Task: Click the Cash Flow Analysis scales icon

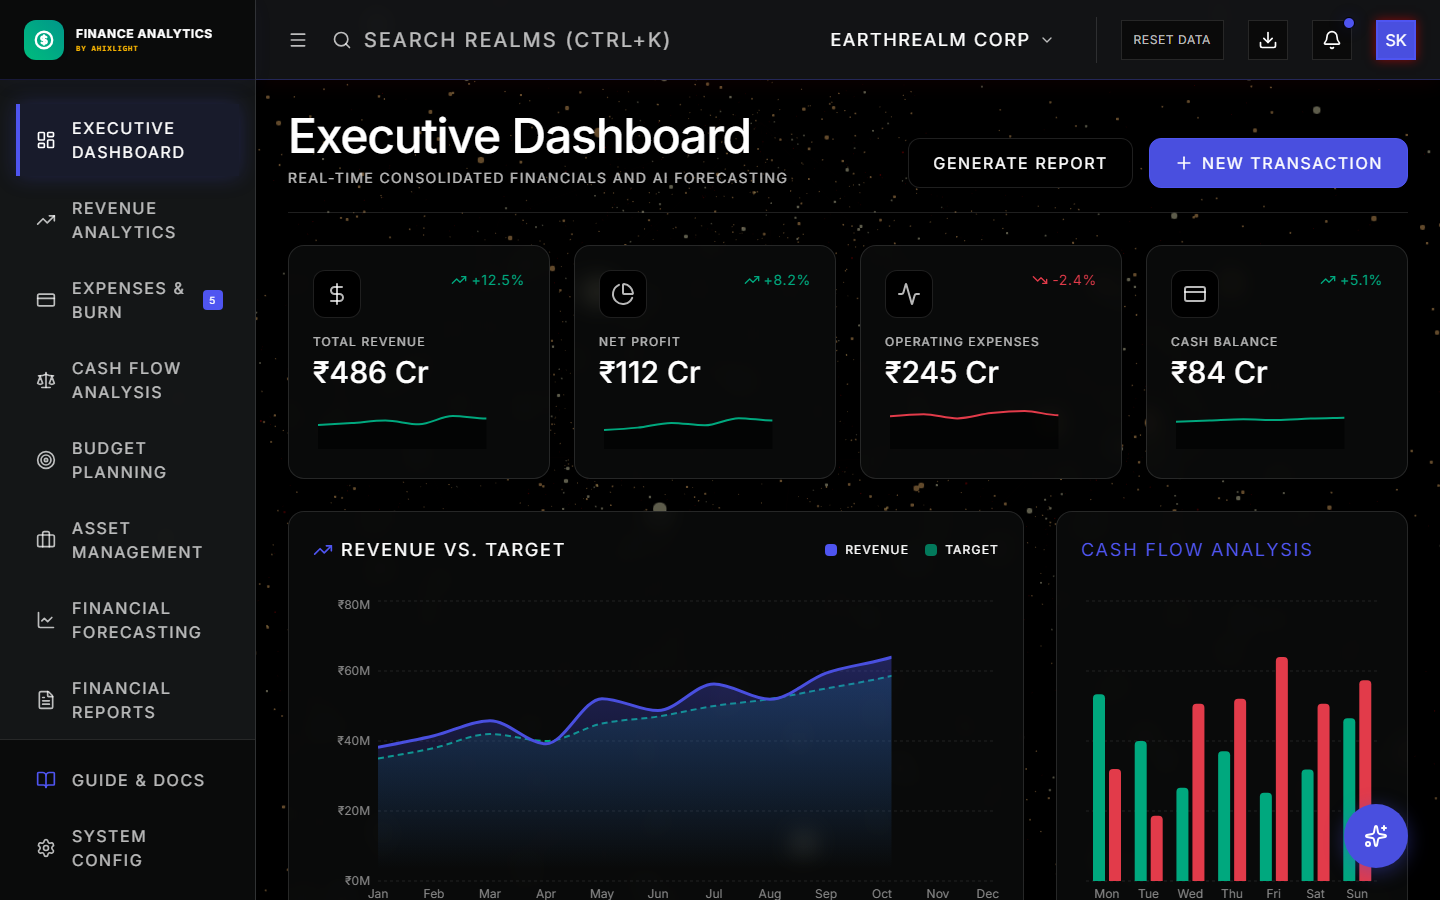Action: click(x=46, y=380)
